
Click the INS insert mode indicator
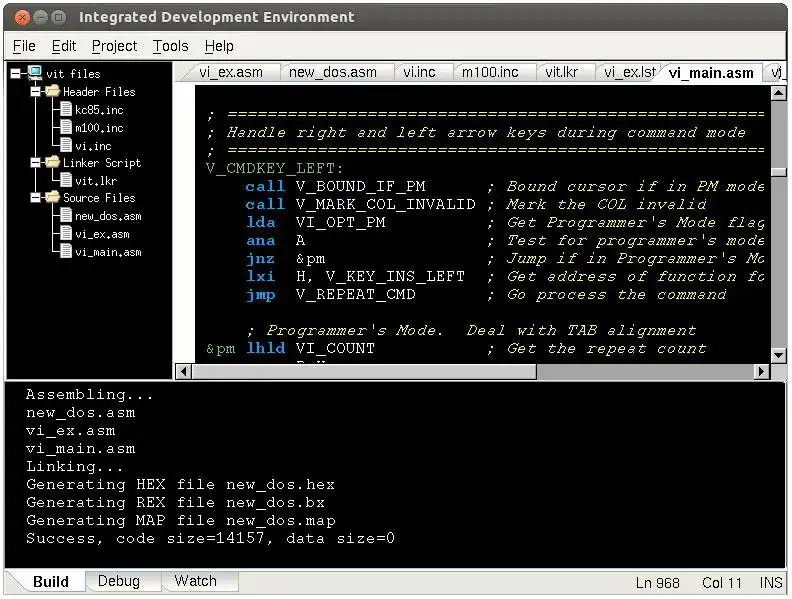click(x=771, y=583)
